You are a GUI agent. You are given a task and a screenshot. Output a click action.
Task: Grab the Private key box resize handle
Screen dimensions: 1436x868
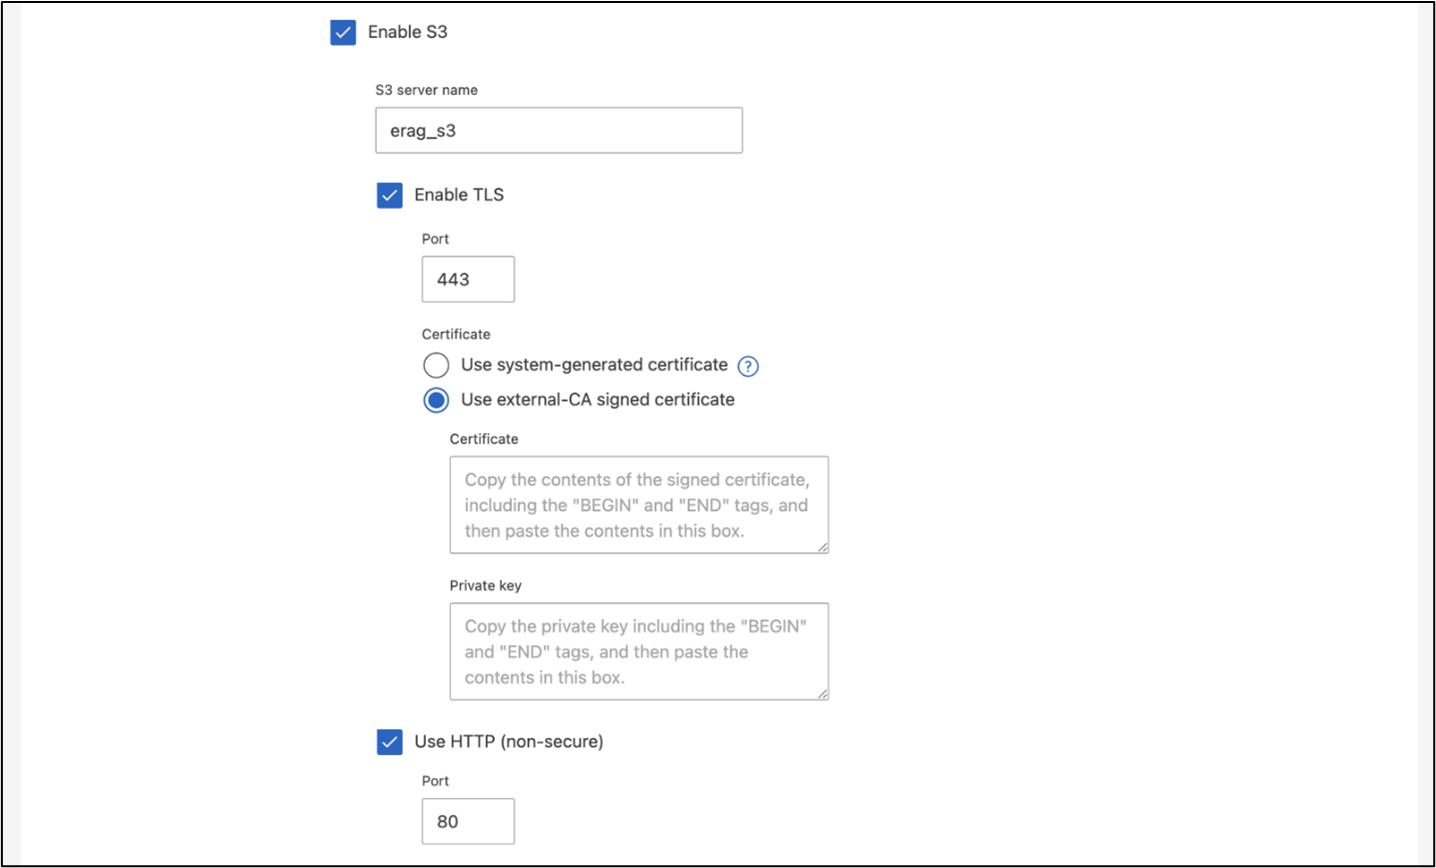click(823, 694)
